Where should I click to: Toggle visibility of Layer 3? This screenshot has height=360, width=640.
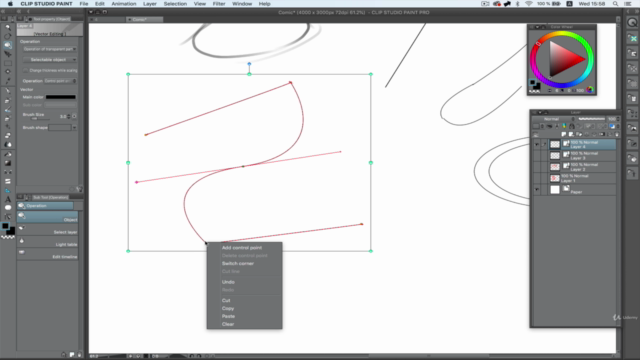[x=537, y=155]
